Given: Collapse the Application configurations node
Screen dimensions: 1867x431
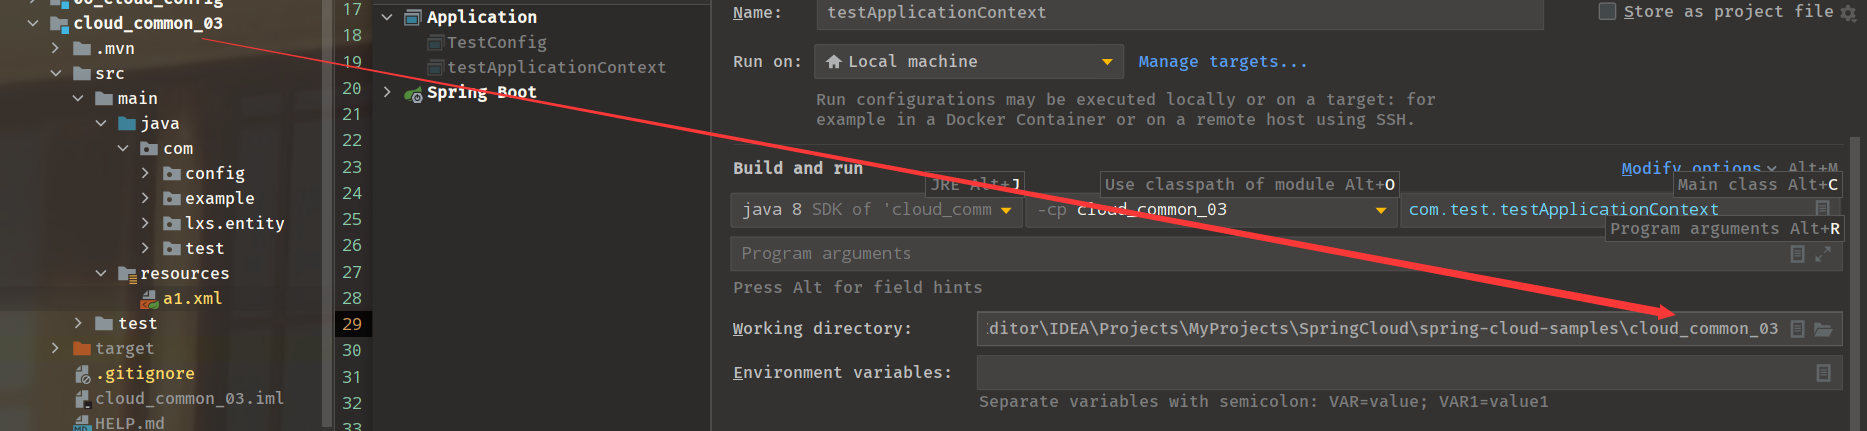Looking at the screenshot, I should pos(387,17).
